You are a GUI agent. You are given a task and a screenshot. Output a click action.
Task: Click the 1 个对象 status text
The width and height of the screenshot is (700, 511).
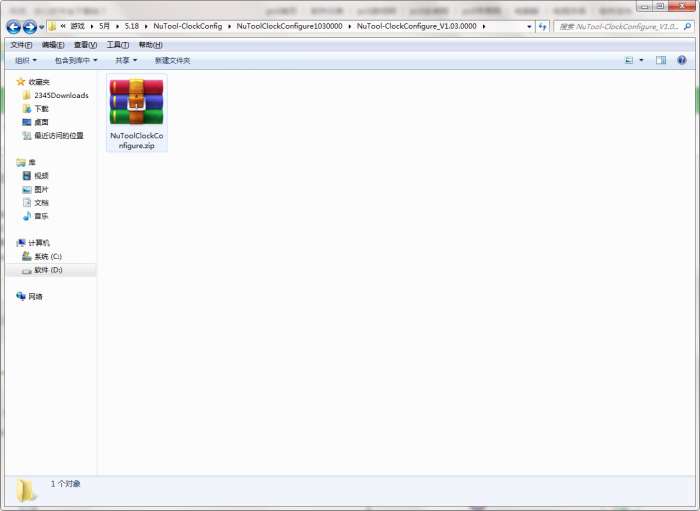click(x=66, y=484)
